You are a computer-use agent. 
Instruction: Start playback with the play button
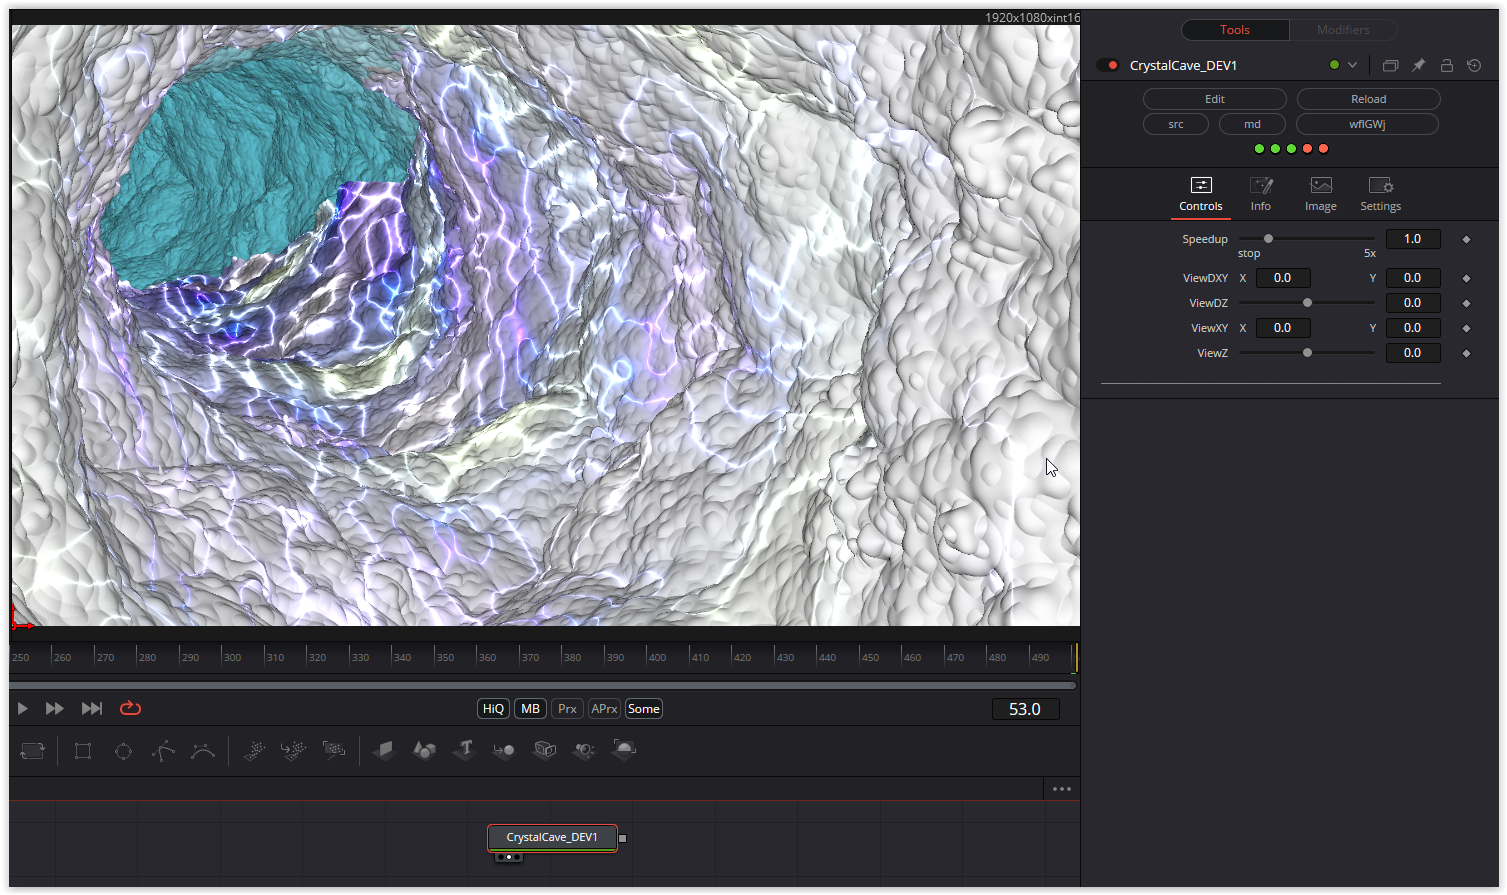[22, 708]
